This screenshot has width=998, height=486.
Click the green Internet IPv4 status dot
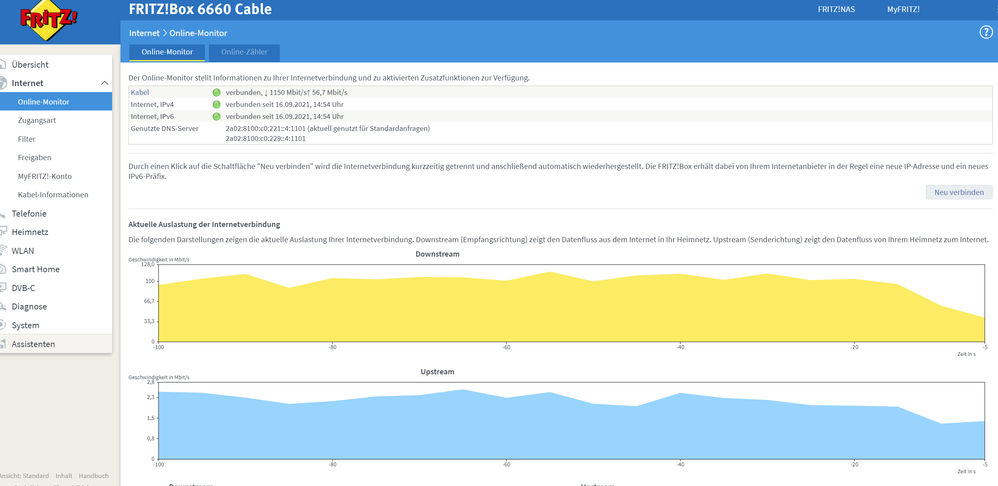216,104
